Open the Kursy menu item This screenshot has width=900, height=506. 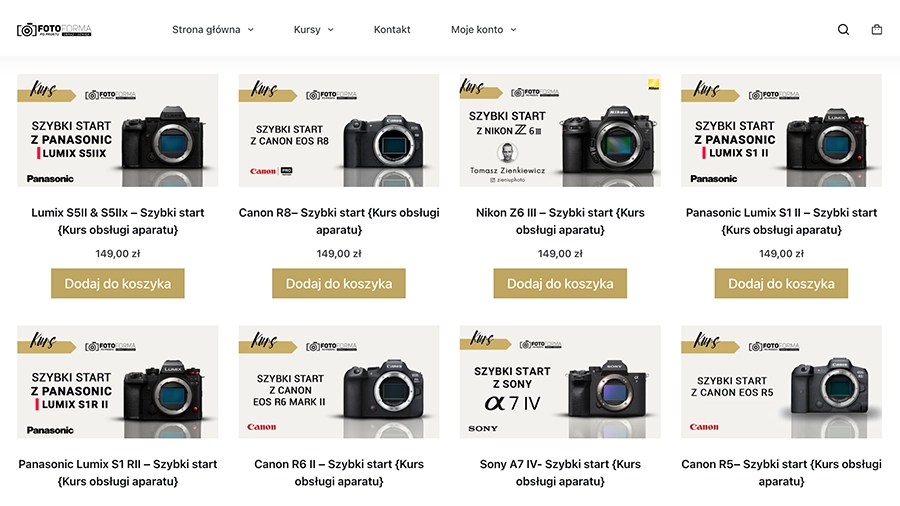coord(307,29)
